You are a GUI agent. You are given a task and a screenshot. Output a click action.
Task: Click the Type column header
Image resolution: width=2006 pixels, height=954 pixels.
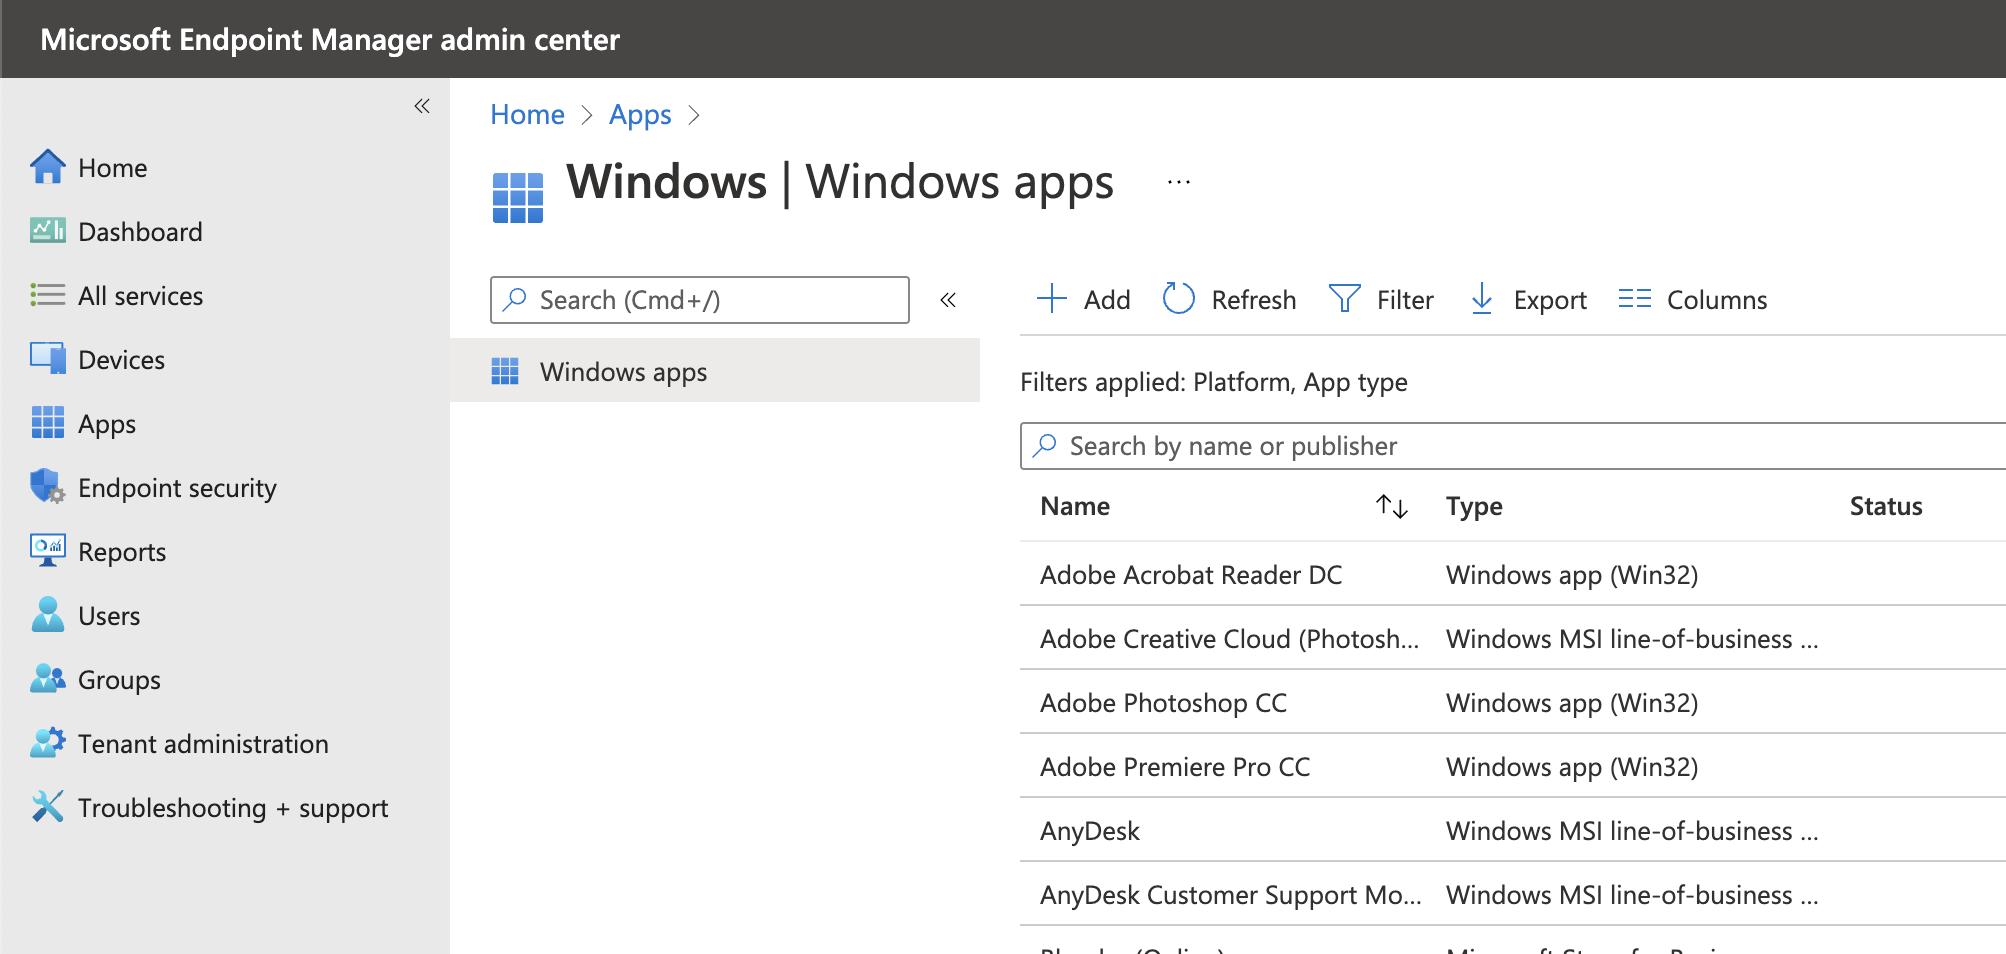pos(1474,506)
